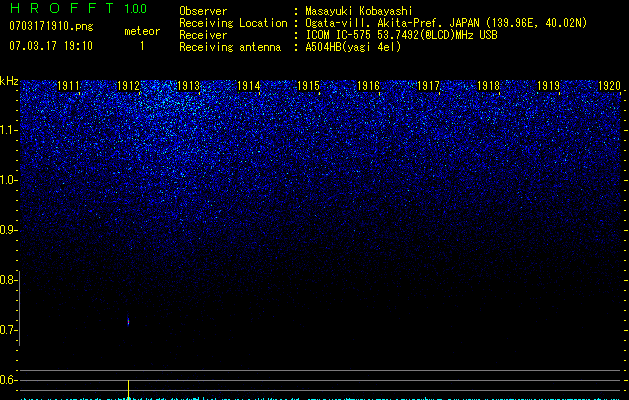629x400 pixels.
Task: Click the 1920 time marker
Action: [609, 86]
